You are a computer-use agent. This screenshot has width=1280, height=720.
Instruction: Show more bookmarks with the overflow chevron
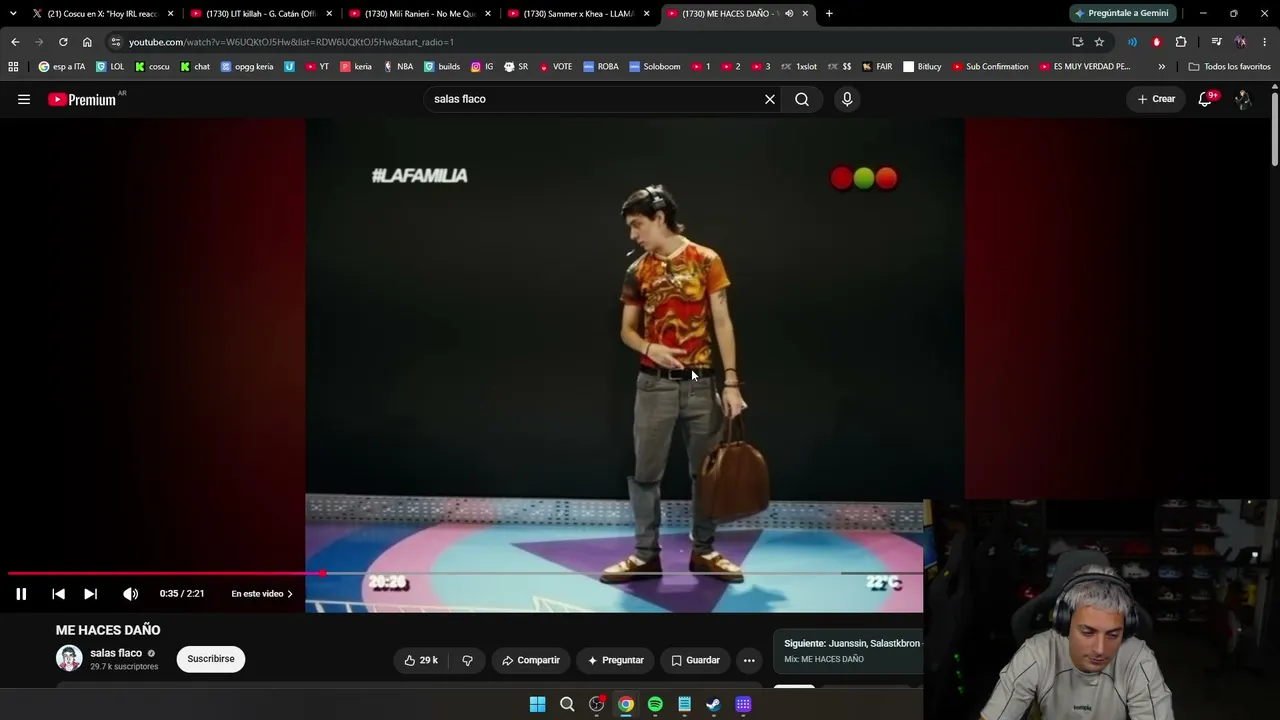pyautogui.click(x=1161, y=67)
